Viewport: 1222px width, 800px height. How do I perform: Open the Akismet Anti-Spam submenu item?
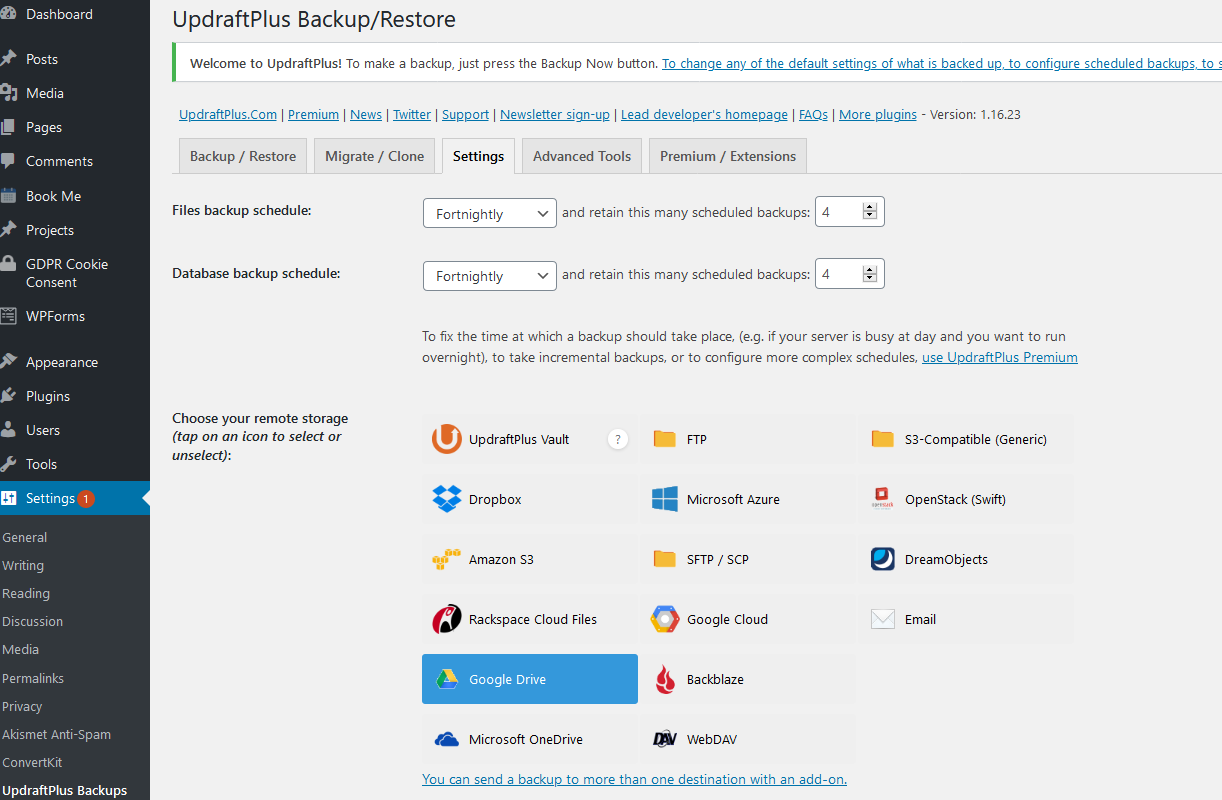(56, 734)
